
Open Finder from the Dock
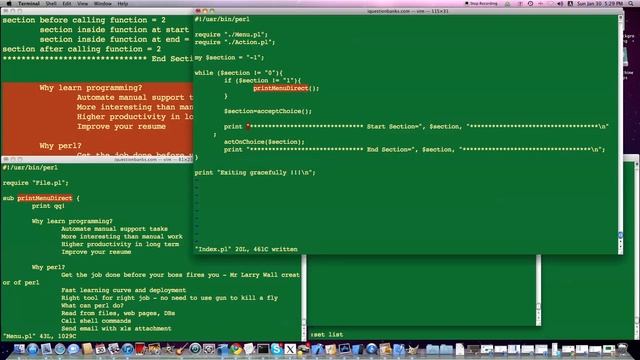pos(19,349)
